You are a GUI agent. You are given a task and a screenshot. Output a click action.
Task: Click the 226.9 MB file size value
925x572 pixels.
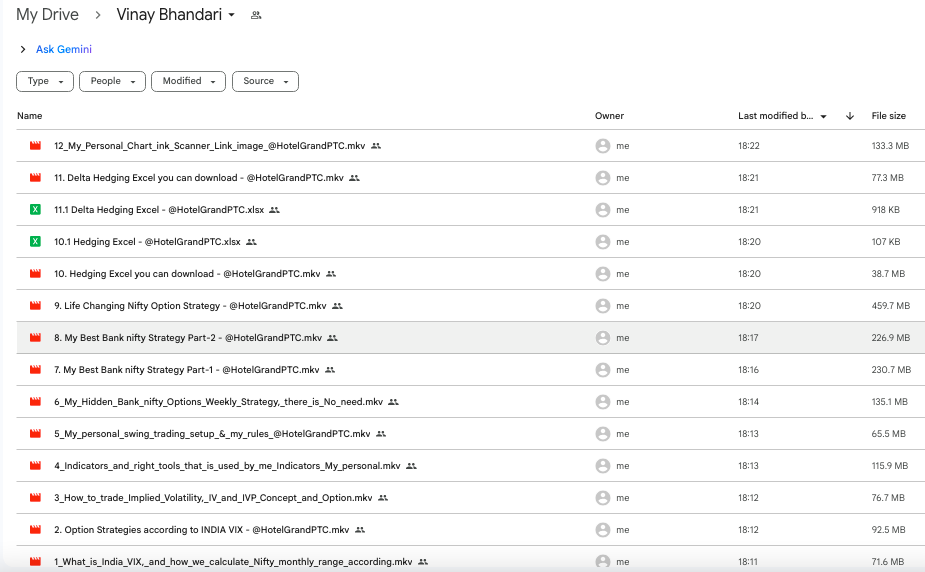(x=891, y=337)
